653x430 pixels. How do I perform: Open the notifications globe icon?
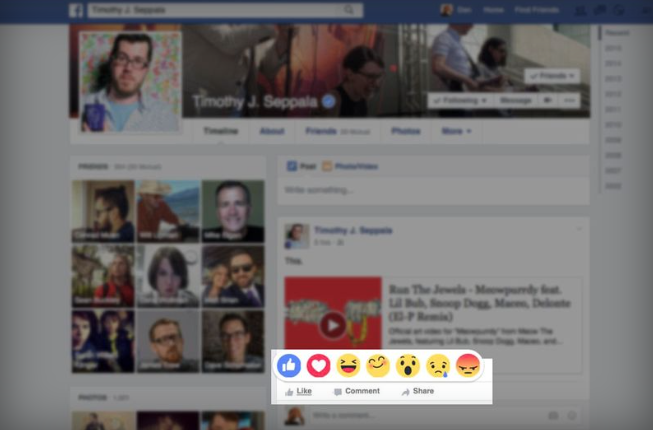(619, 10)
